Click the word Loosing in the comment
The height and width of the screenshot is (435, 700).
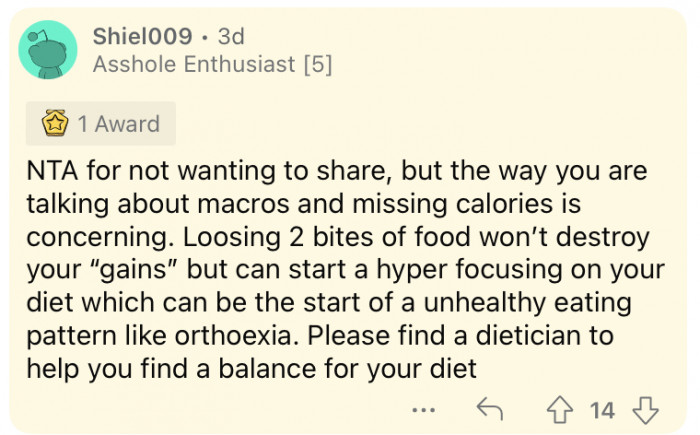pos(232,238)
